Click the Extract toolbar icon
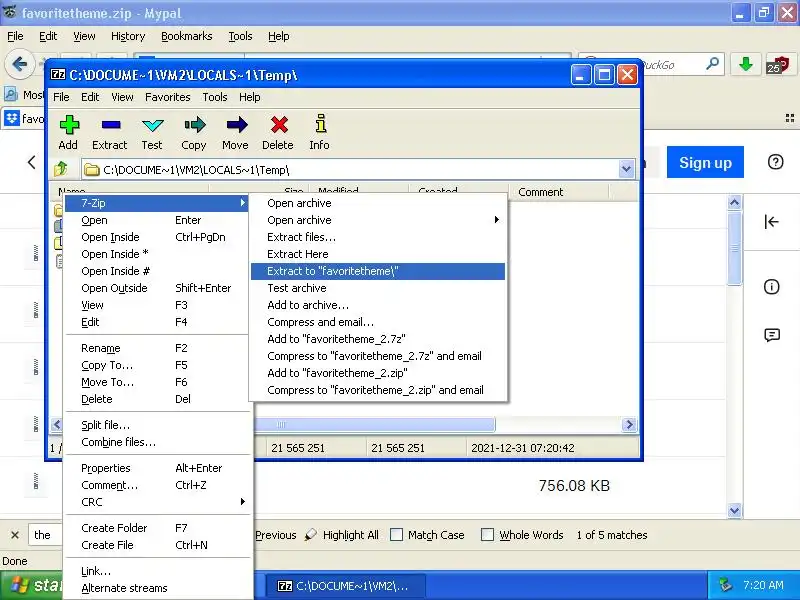800x600 pixels. (x=111, y=125)
